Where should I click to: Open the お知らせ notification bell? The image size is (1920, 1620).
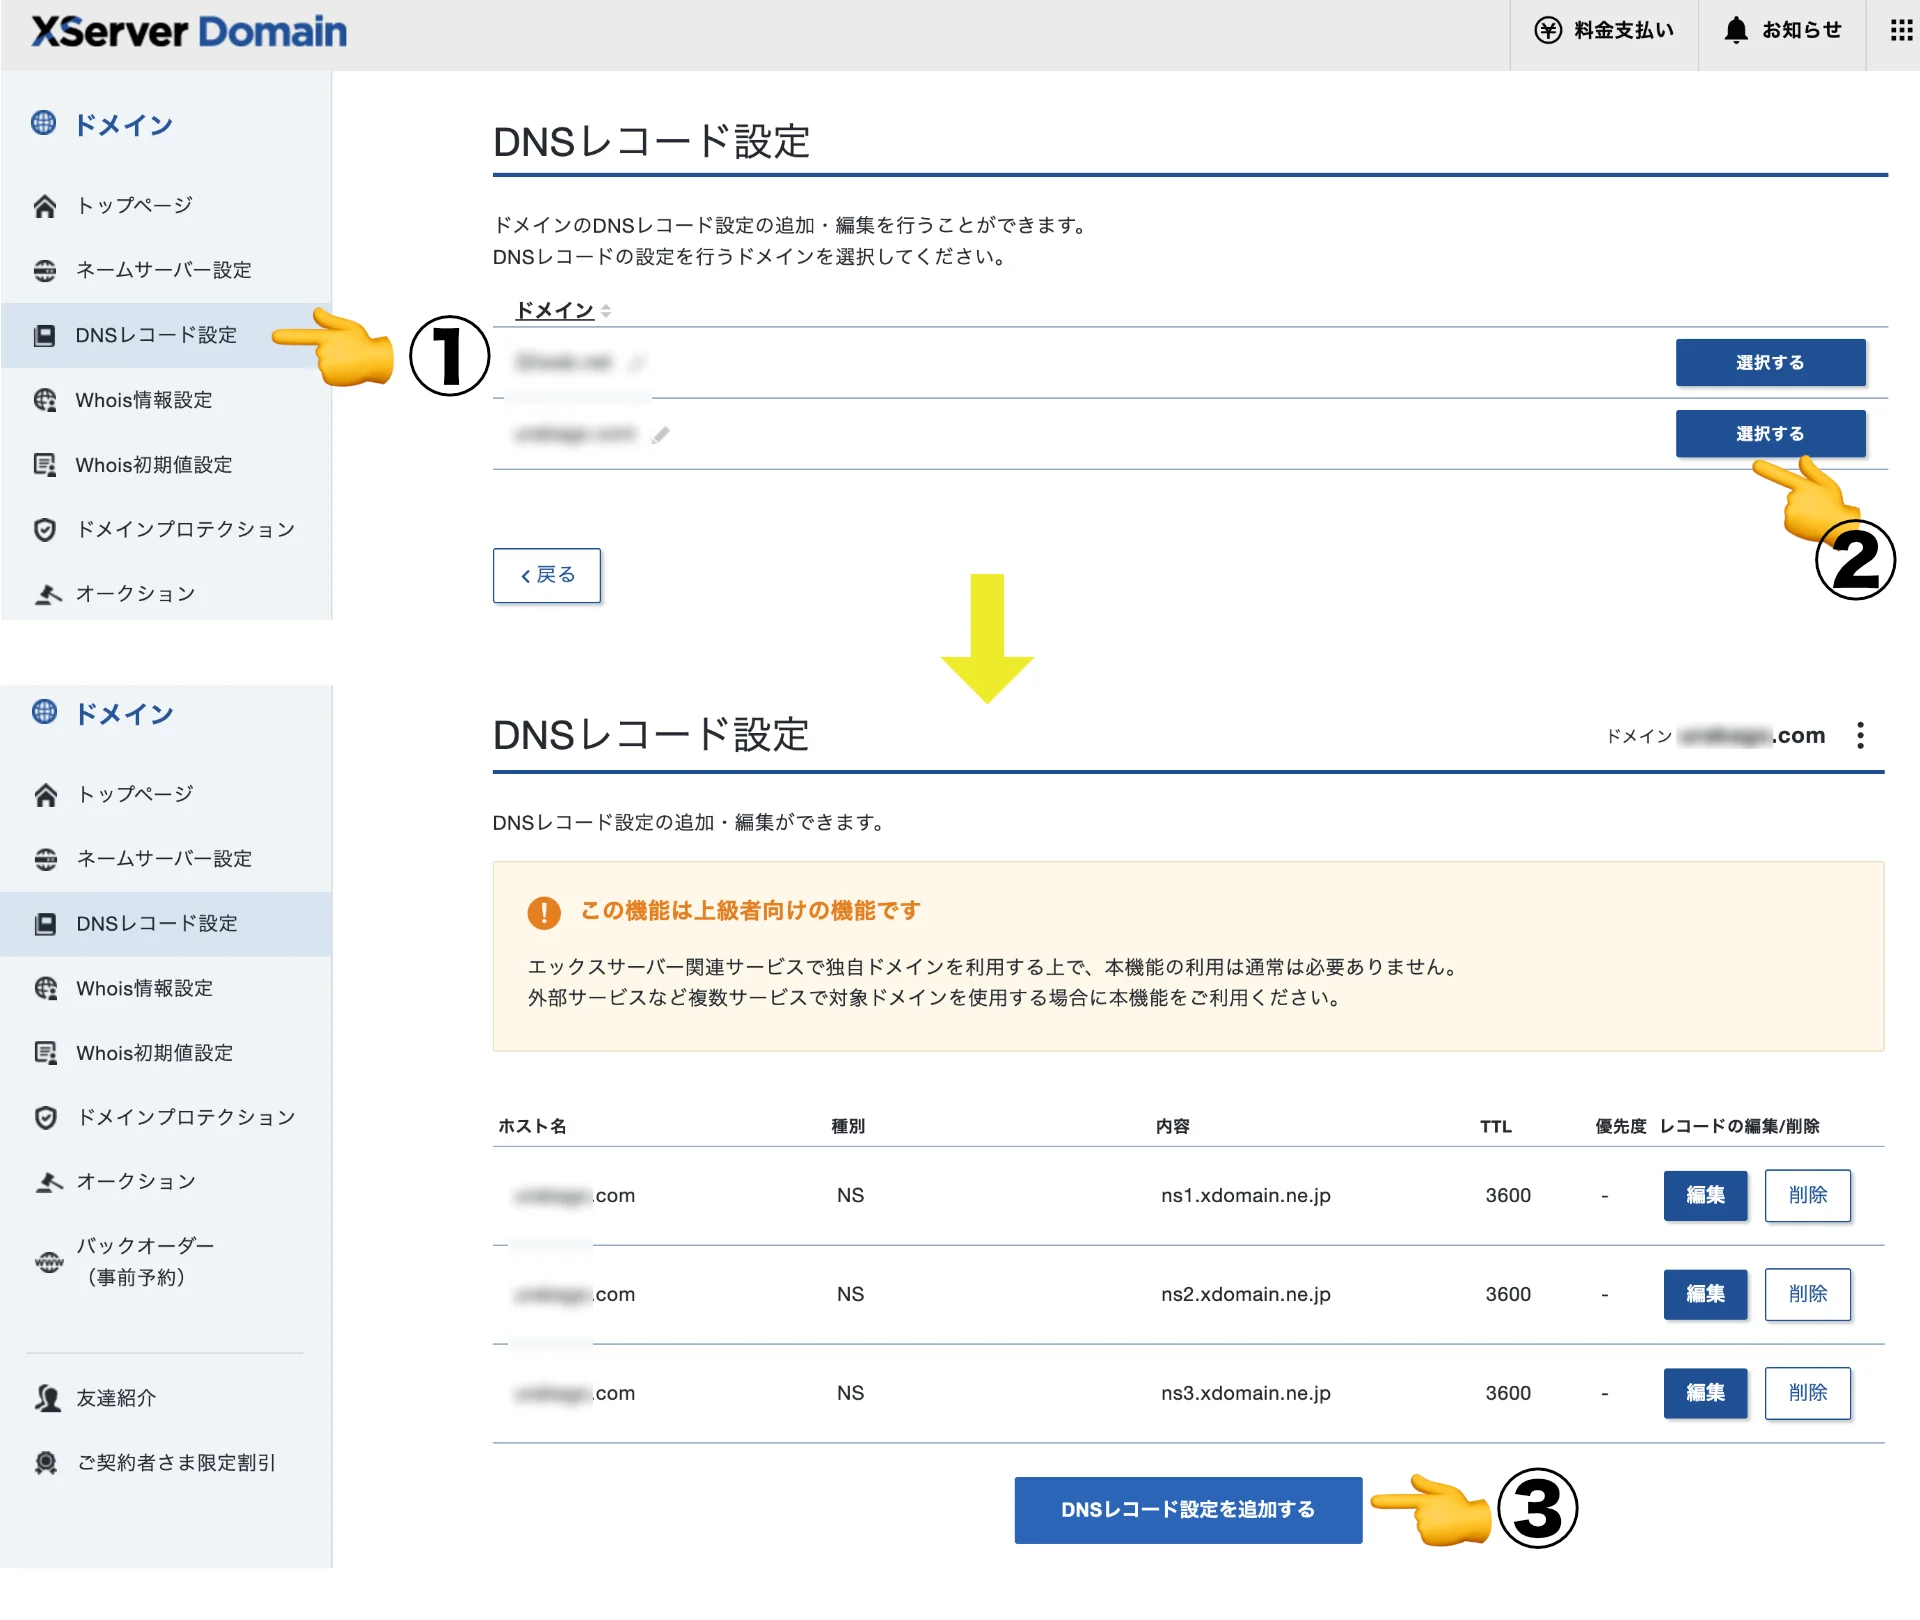[x=1736, y=30]
